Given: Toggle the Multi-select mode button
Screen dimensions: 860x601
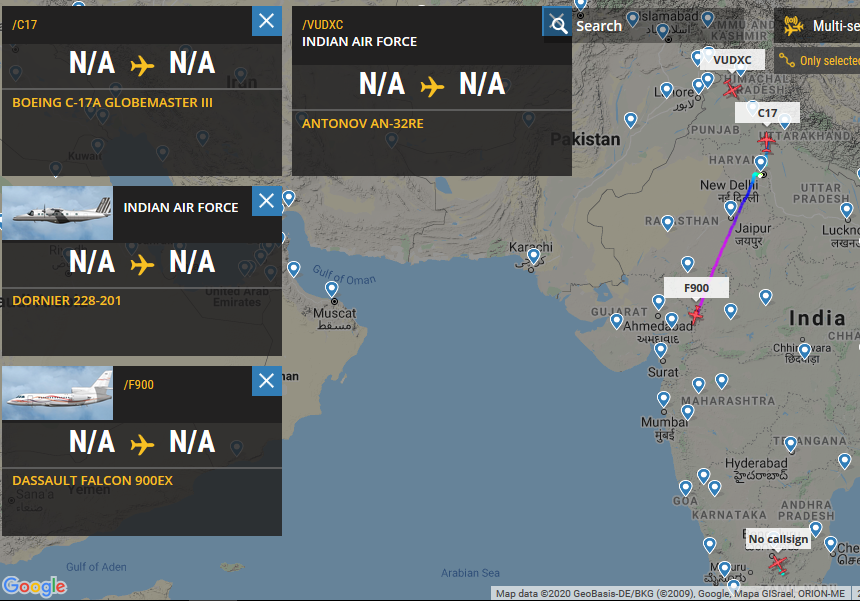Looking at the screenshot, I should [817, 25].
